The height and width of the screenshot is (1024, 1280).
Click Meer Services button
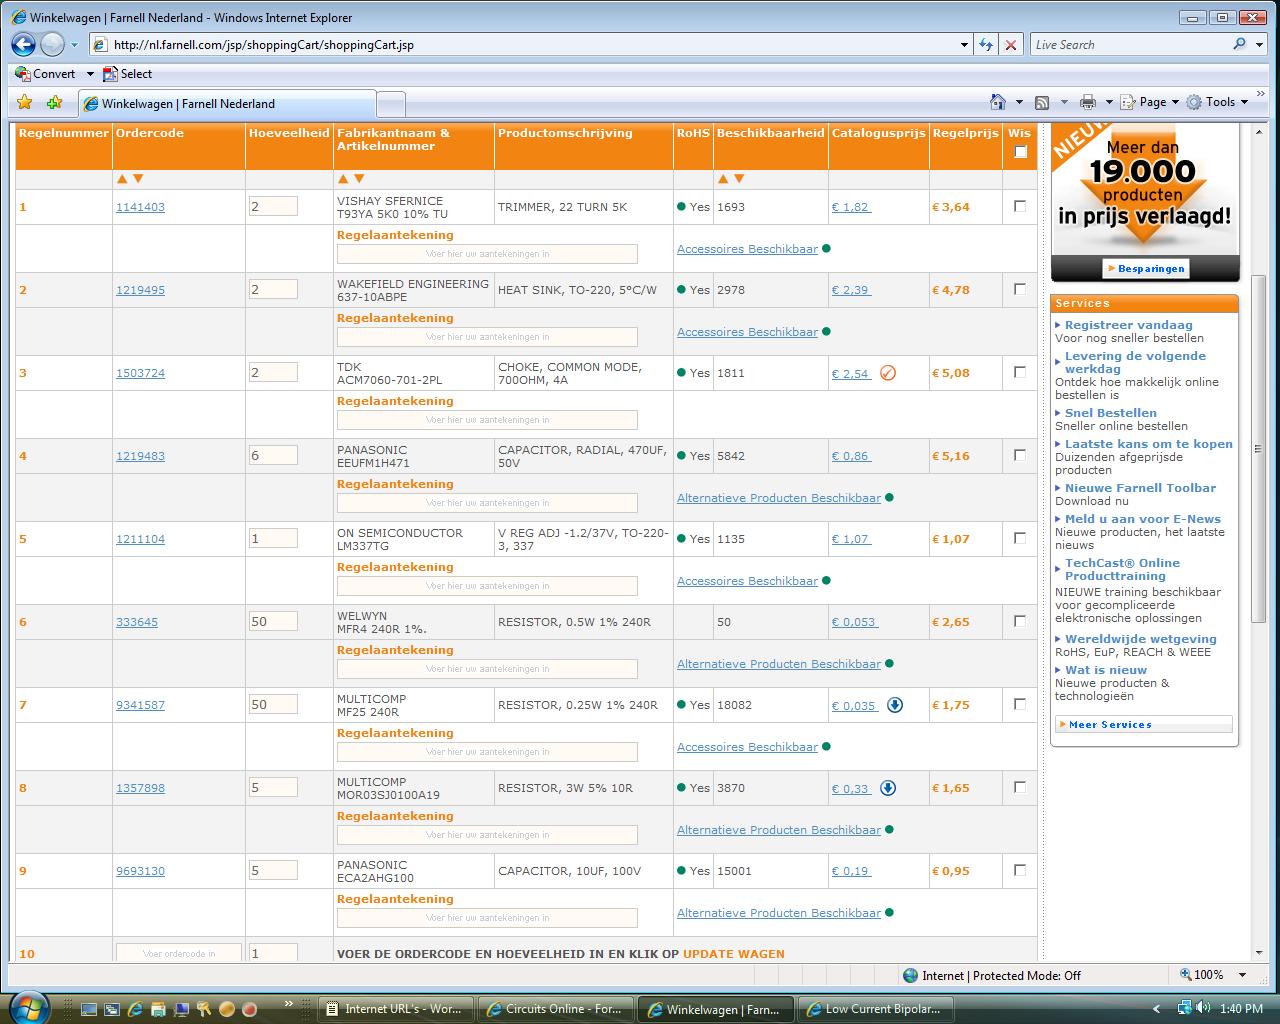(1144, 724)
